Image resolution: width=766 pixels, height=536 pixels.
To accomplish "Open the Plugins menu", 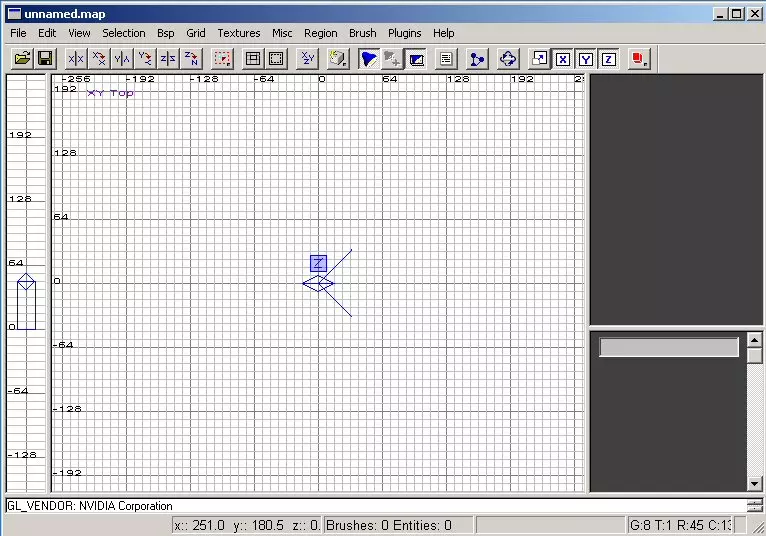I will pos(404,33).
